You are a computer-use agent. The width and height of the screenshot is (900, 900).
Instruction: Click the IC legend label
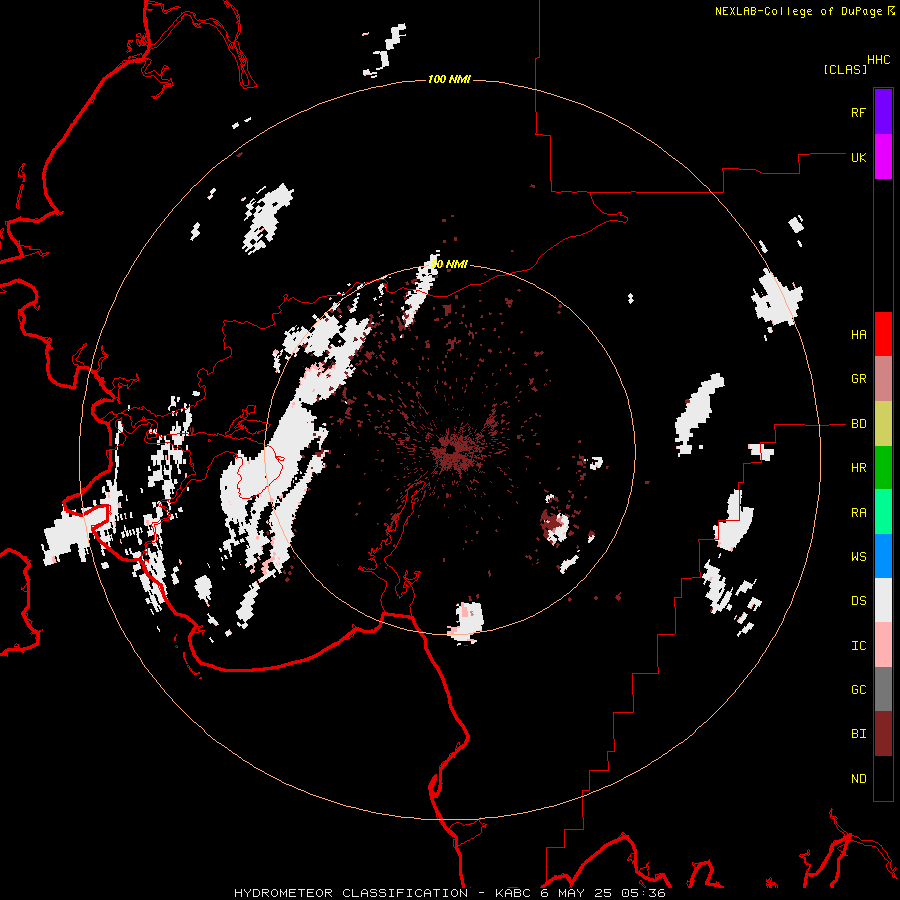(x=859, y=646)
